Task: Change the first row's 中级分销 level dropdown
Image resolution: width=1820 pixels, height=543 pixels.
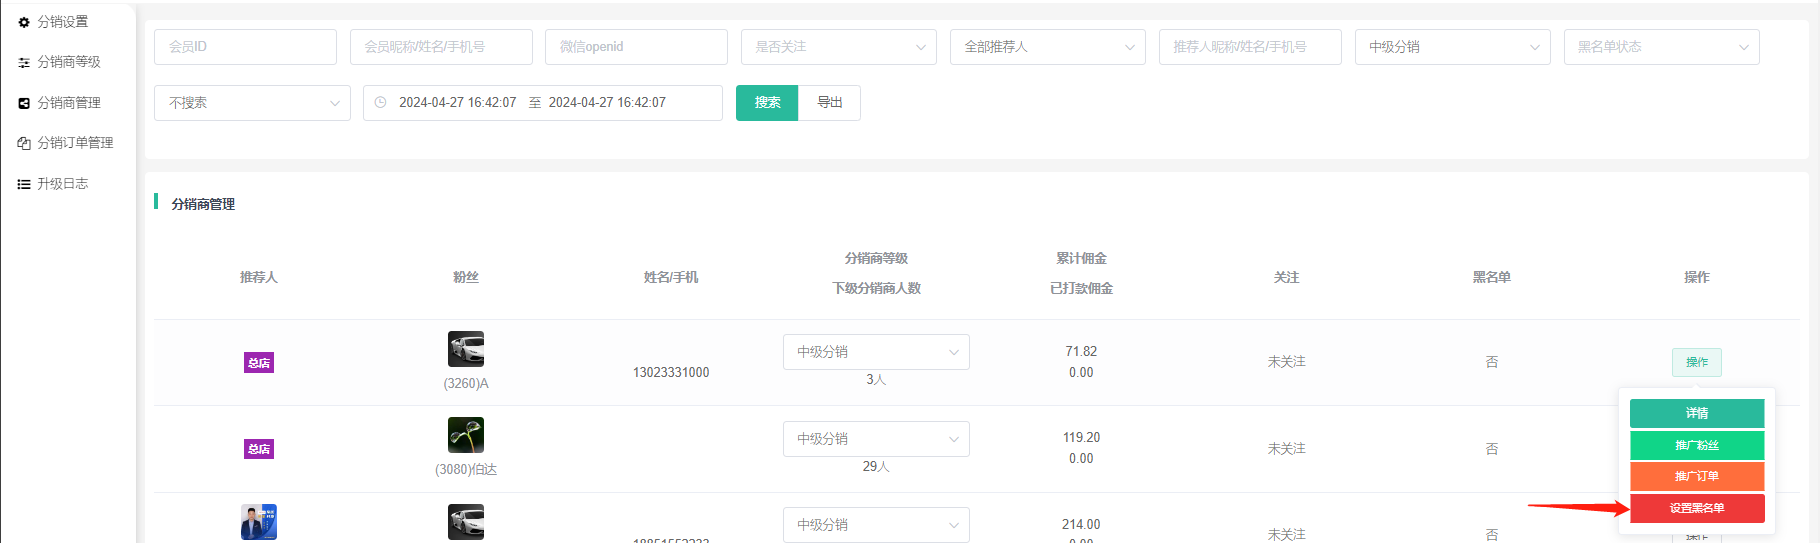Action: coord(876,352)
